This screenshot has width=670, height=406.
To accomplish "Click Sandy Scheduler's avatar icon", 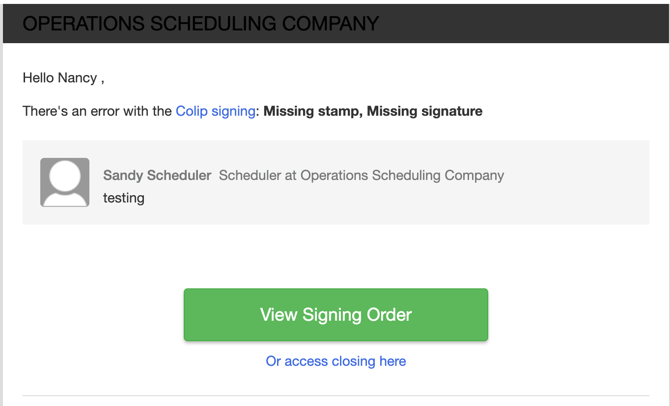I will tap(65, 182).
